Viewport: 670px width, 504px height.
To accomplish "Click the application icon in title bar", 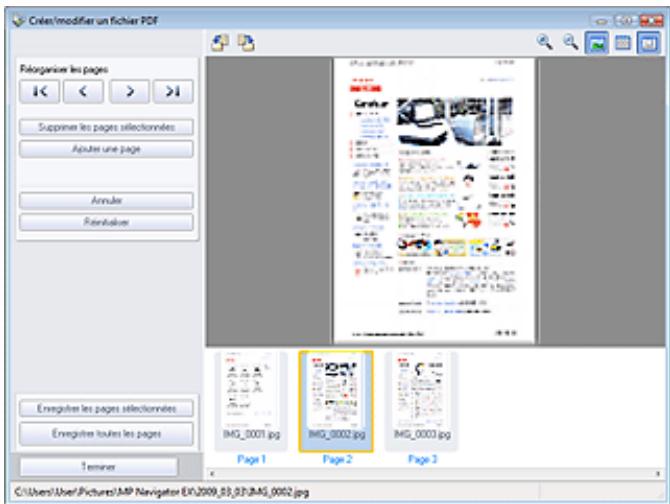I will (x=18, y=20).
